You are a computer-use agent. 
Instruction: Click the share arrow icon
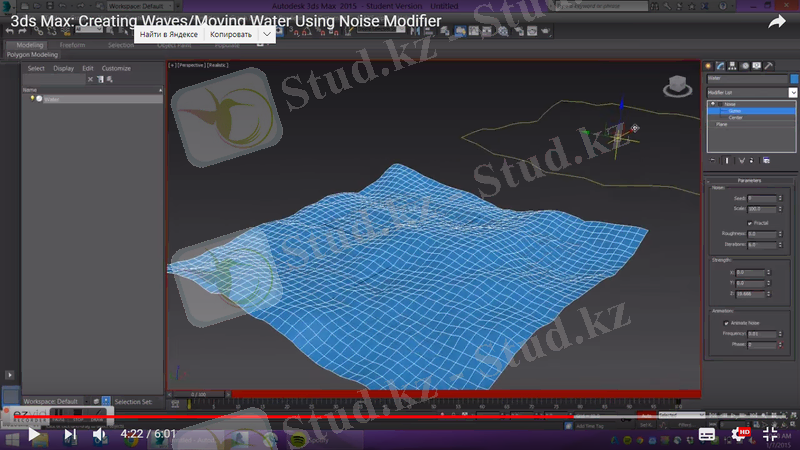tap(776, 21)
